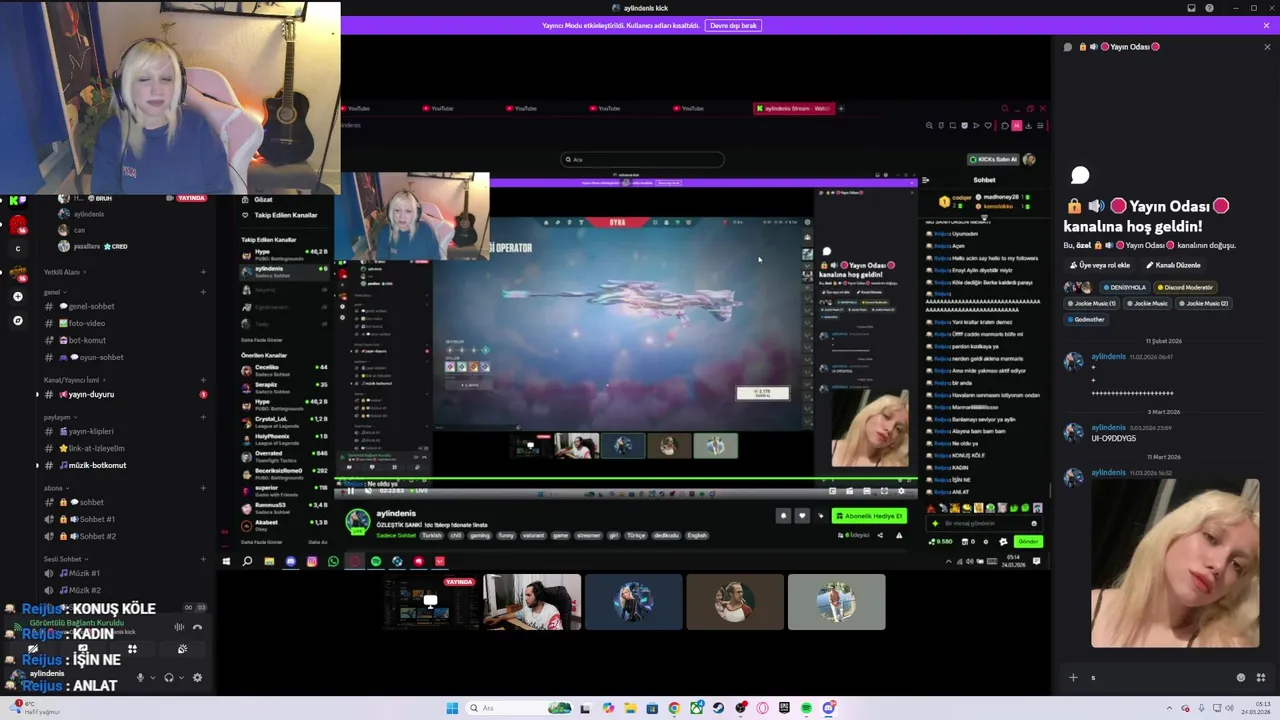
Task: Click "Kanalı Düzenle" button
Action: pos(1173,265)
